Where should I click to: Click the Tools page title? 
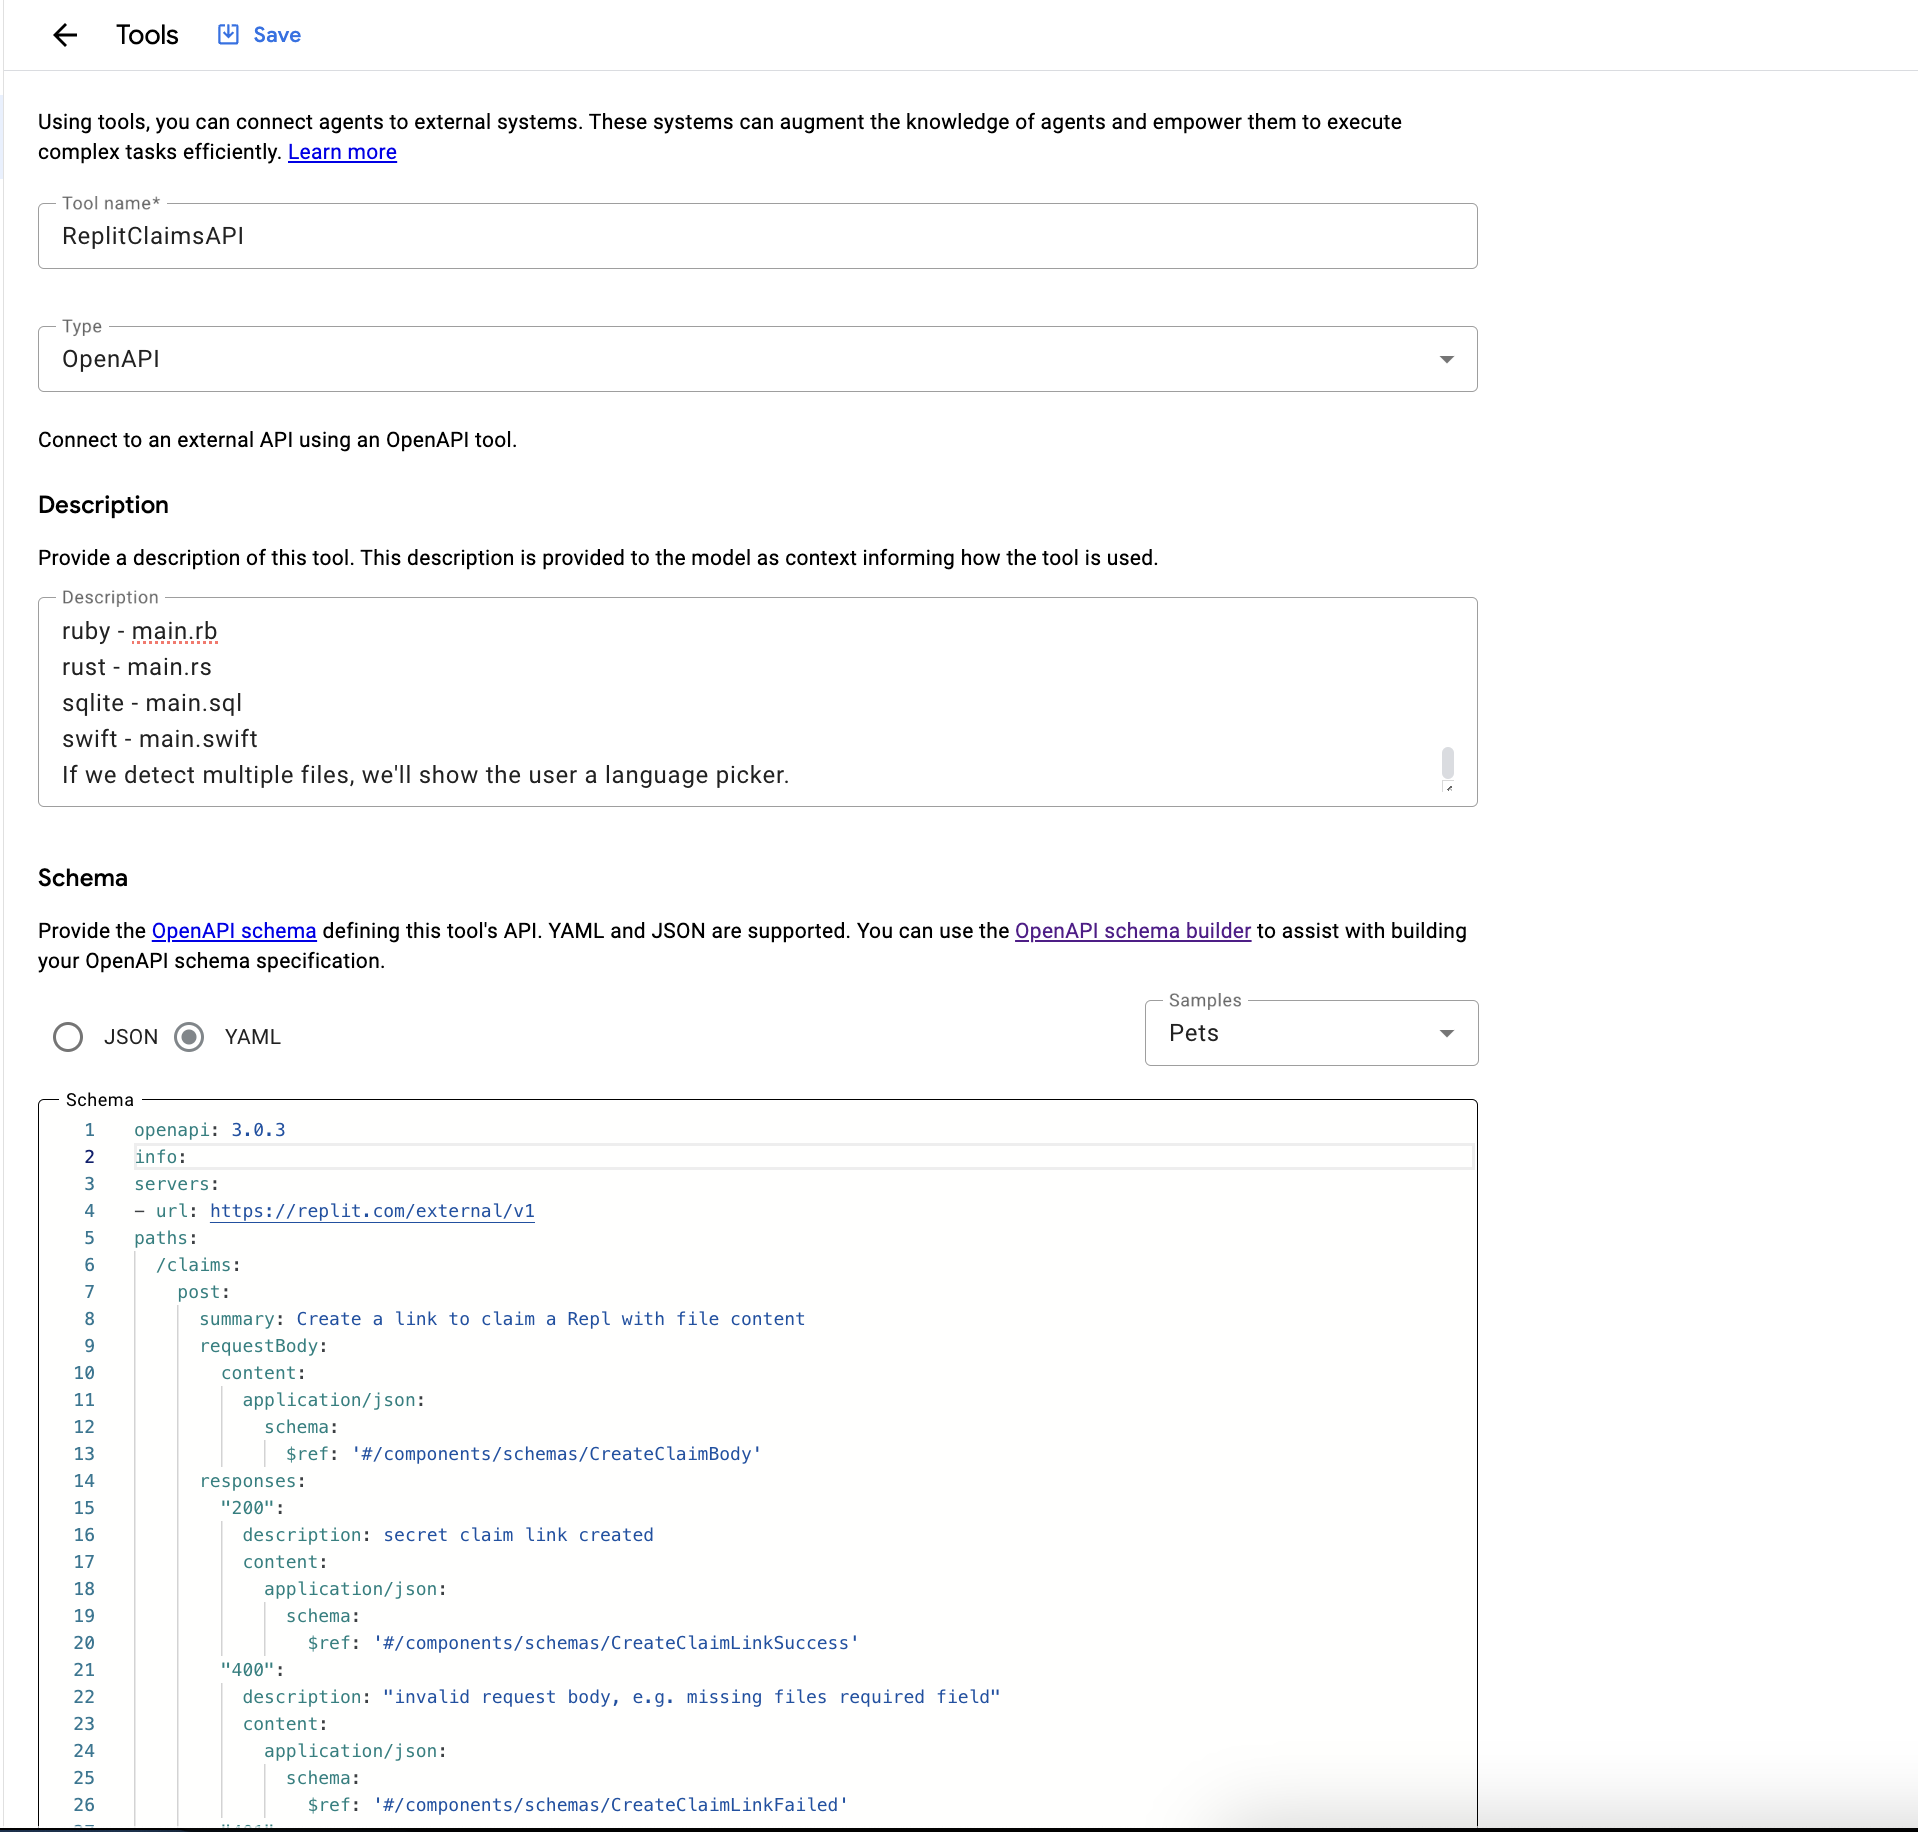click(147, 35)
